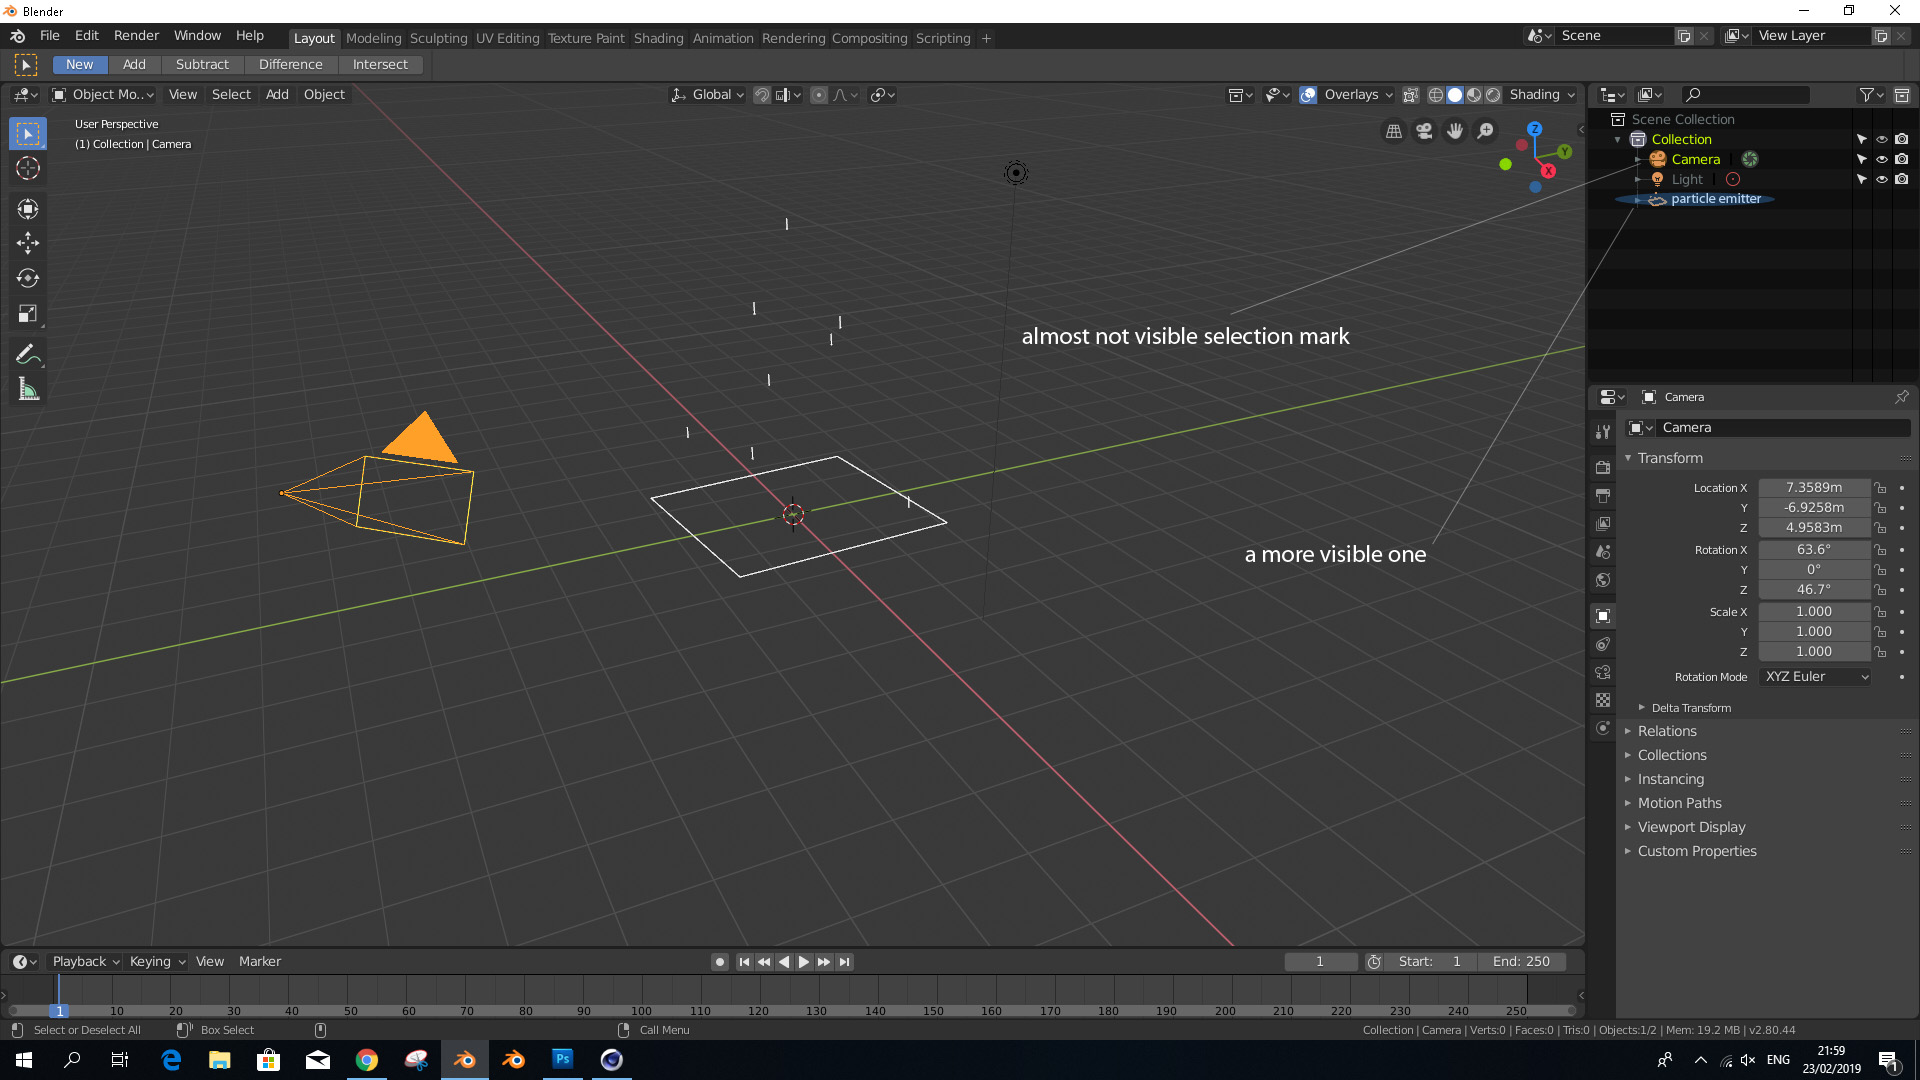
Task: Disable rendering for the Camera object
Action: [1901, 159]
